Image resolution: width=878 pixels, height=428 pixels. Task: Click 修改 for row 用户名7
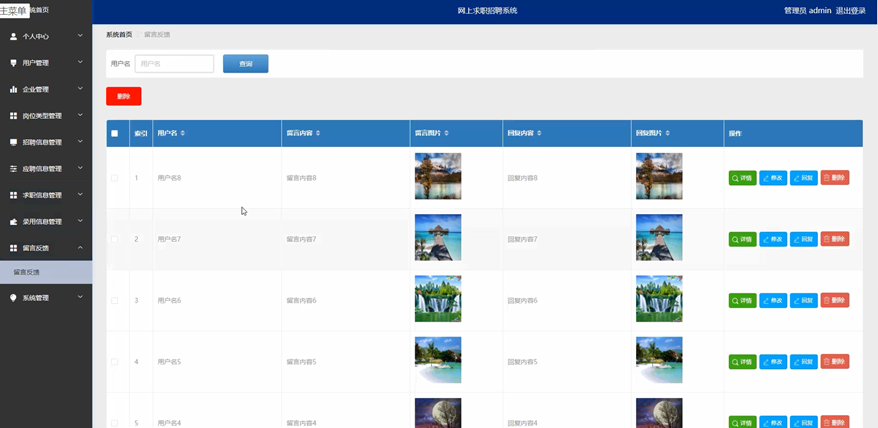coord(773,239)
